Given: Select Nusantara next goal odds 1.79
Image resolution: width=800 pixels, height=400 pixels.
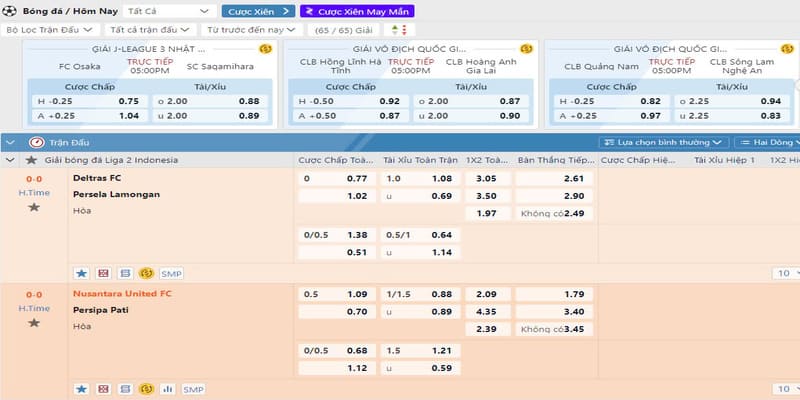Looking at the screenshot, I should coord(555,294).
